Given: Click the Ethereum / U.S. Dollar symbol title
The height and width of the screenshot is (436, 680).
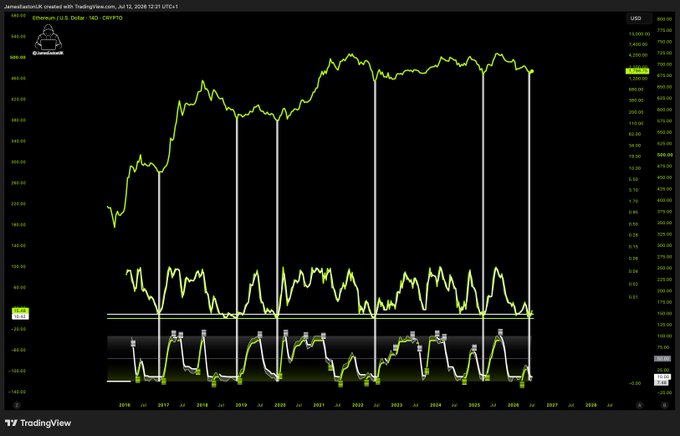Looking at the screenshot, I should pyautogui.click(x=77, y=18).
